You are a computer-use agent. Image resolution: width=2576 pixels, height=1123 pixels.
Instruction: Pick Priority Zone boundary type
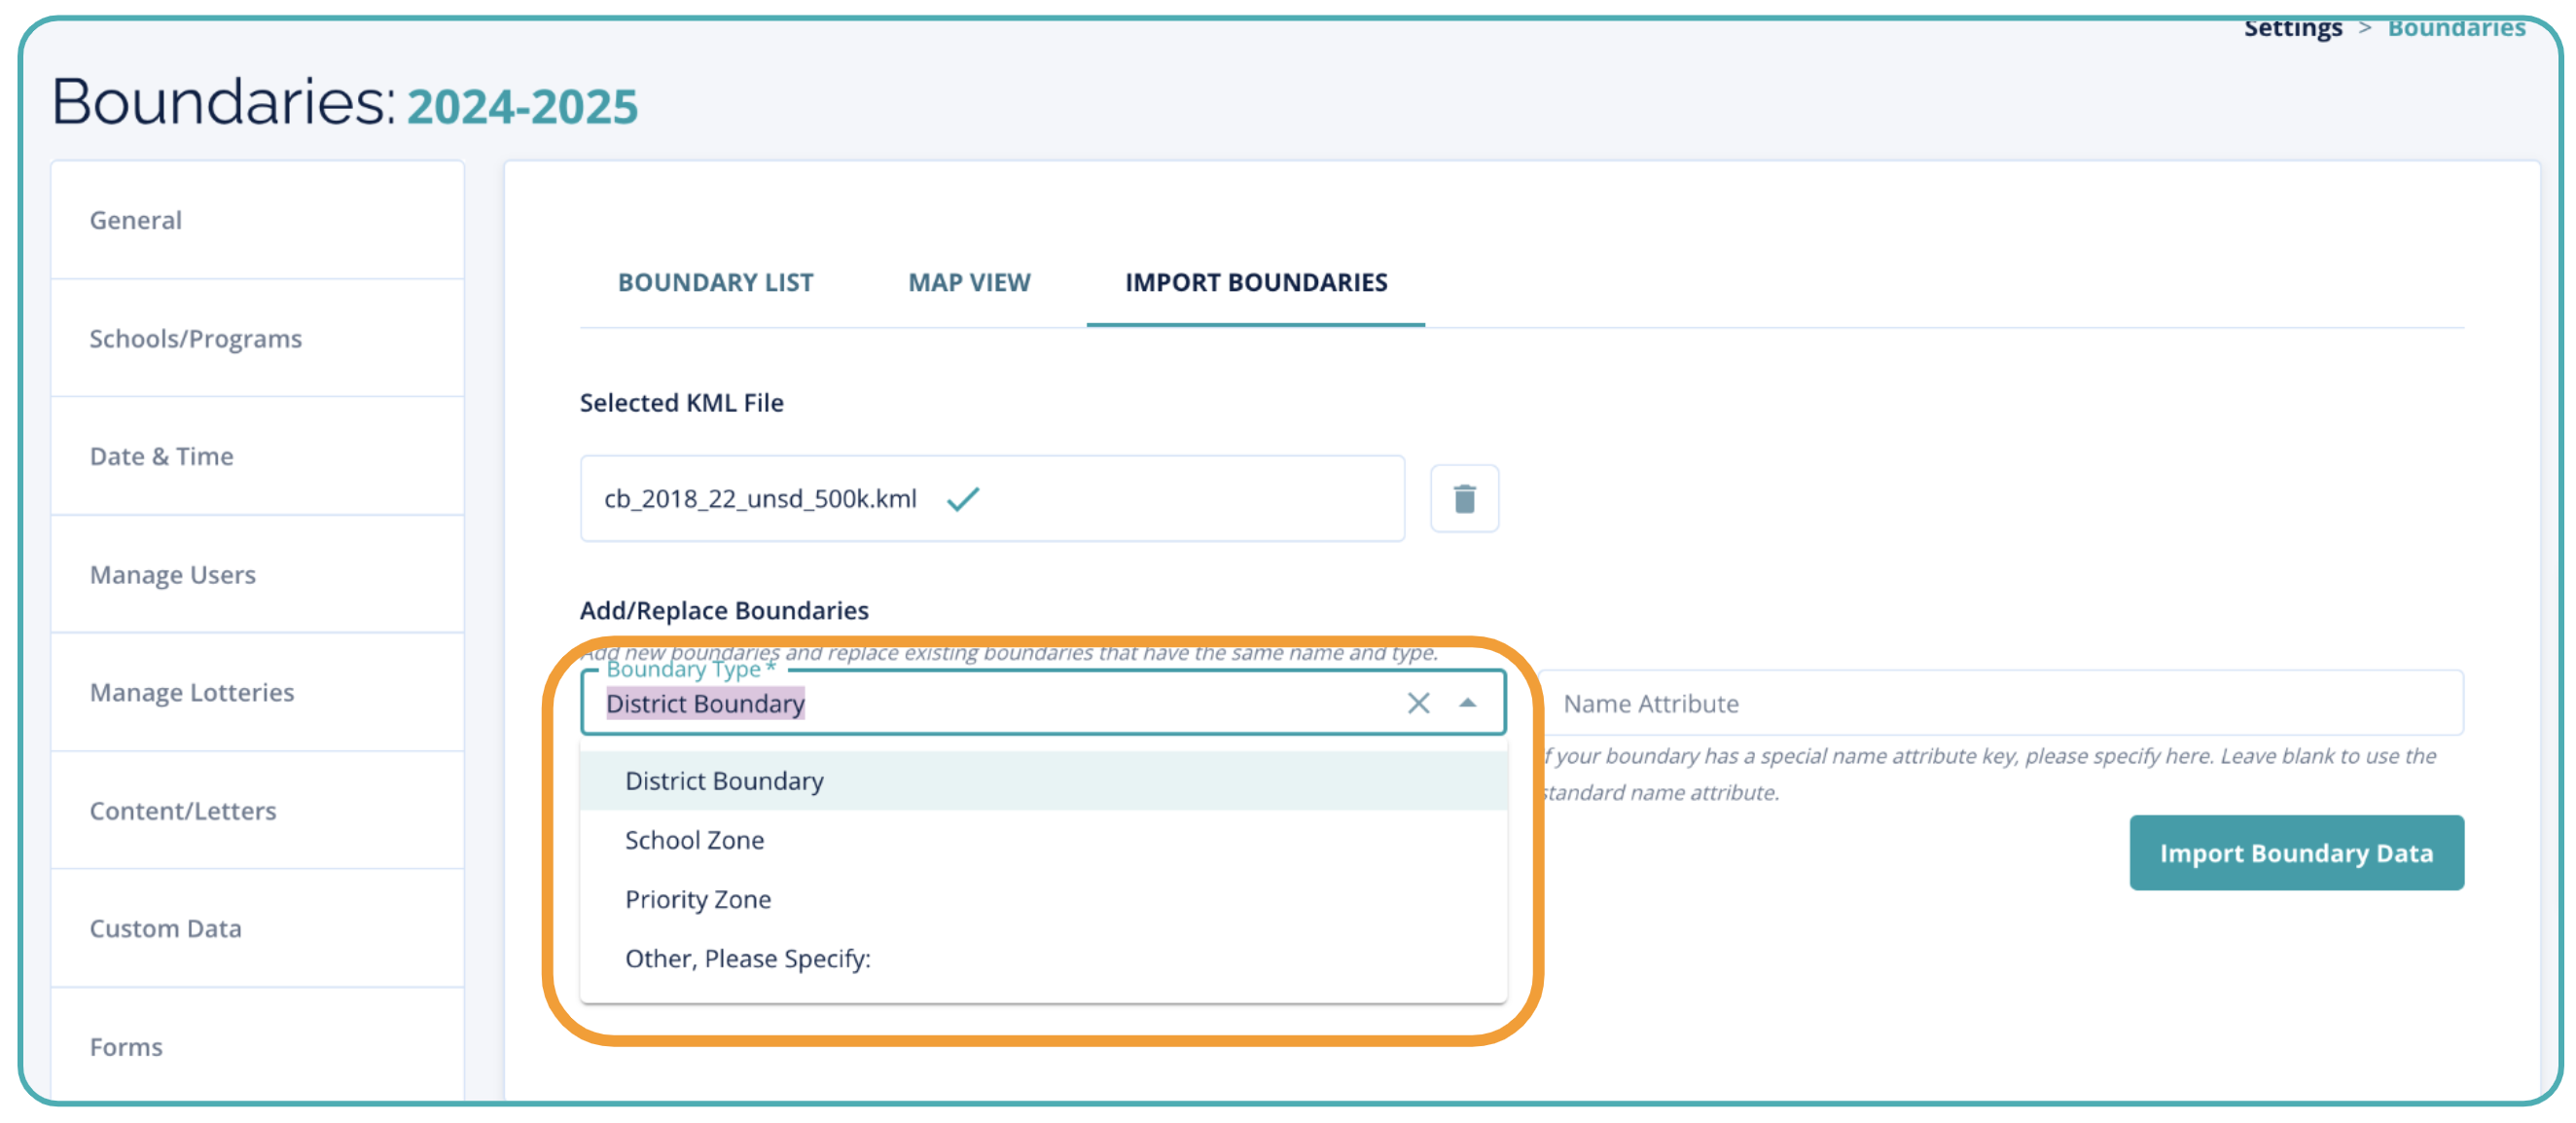(697, 899)
